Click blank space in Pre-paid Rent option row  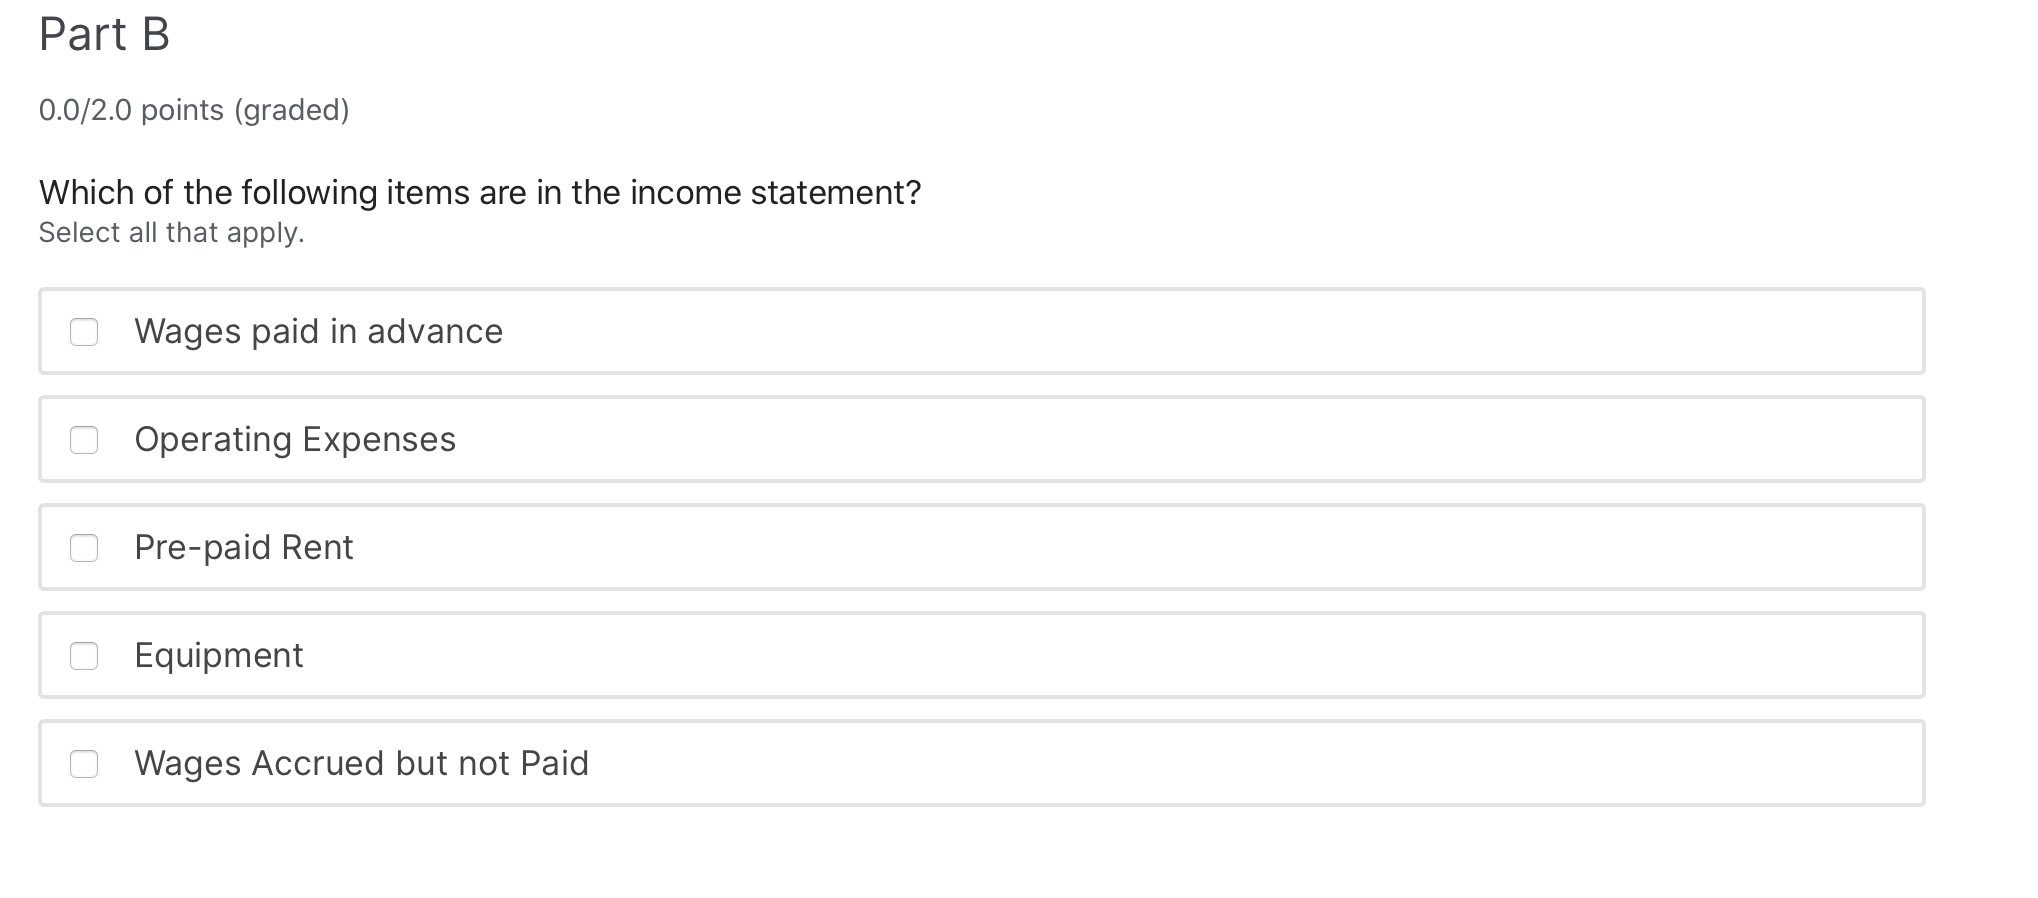pos(1200,548)
